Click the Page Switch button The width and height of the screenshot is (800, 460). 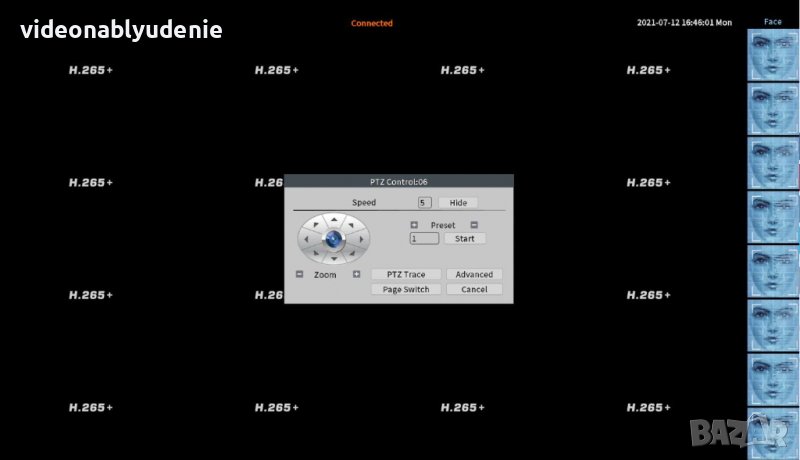405,289
